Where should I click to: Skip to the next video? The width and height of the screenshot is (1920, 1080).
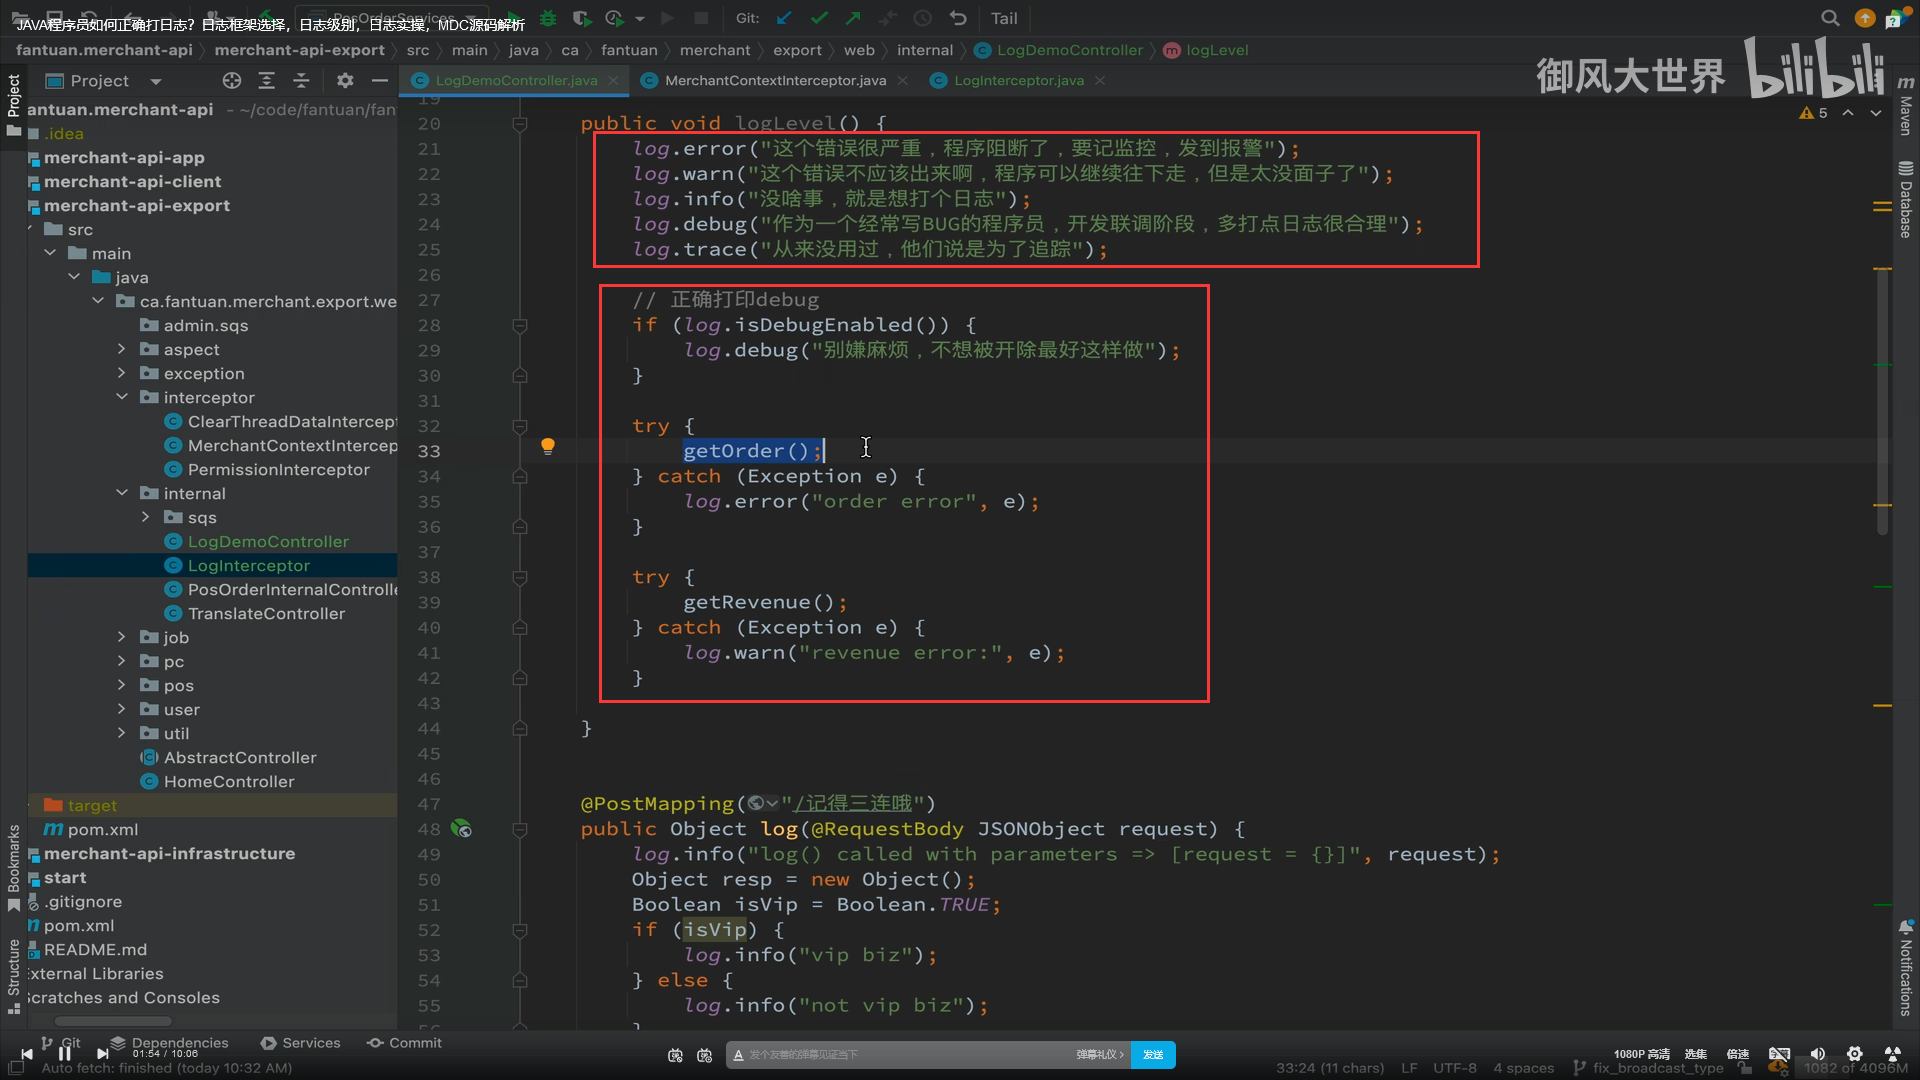point(102,1053)
